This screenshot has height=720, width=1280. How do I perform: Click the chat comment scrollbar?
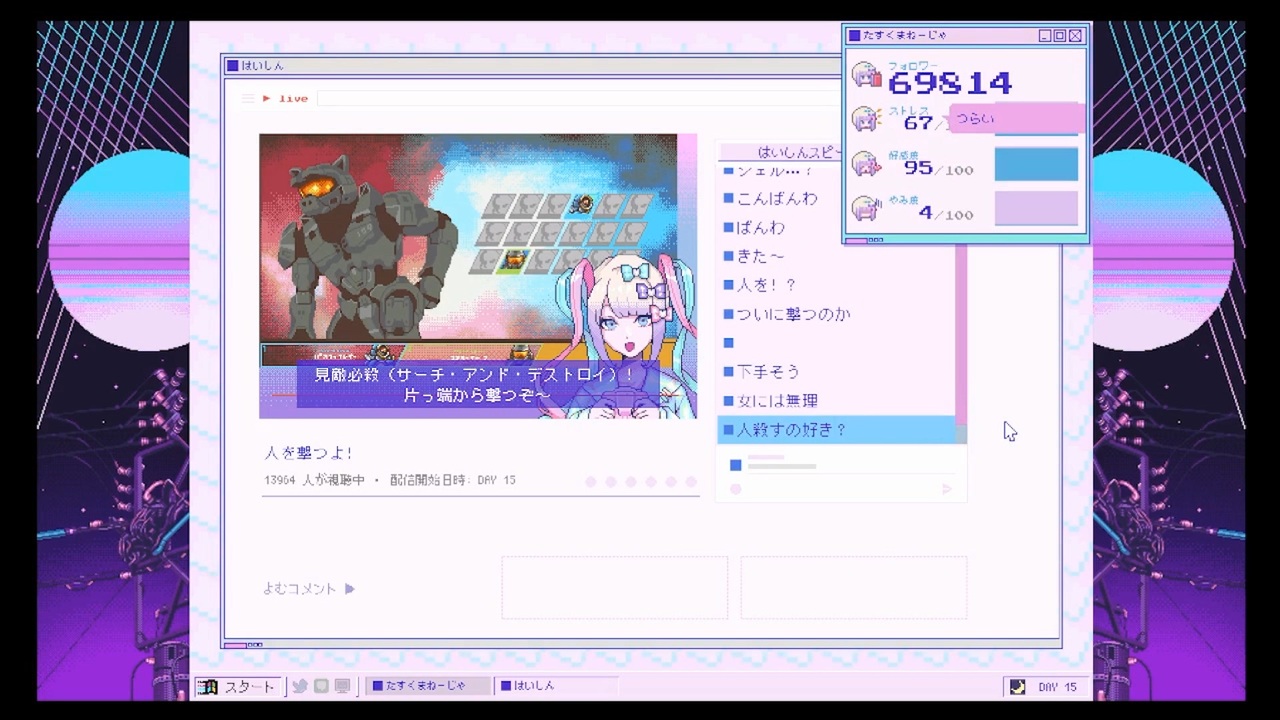click(961, 336)
